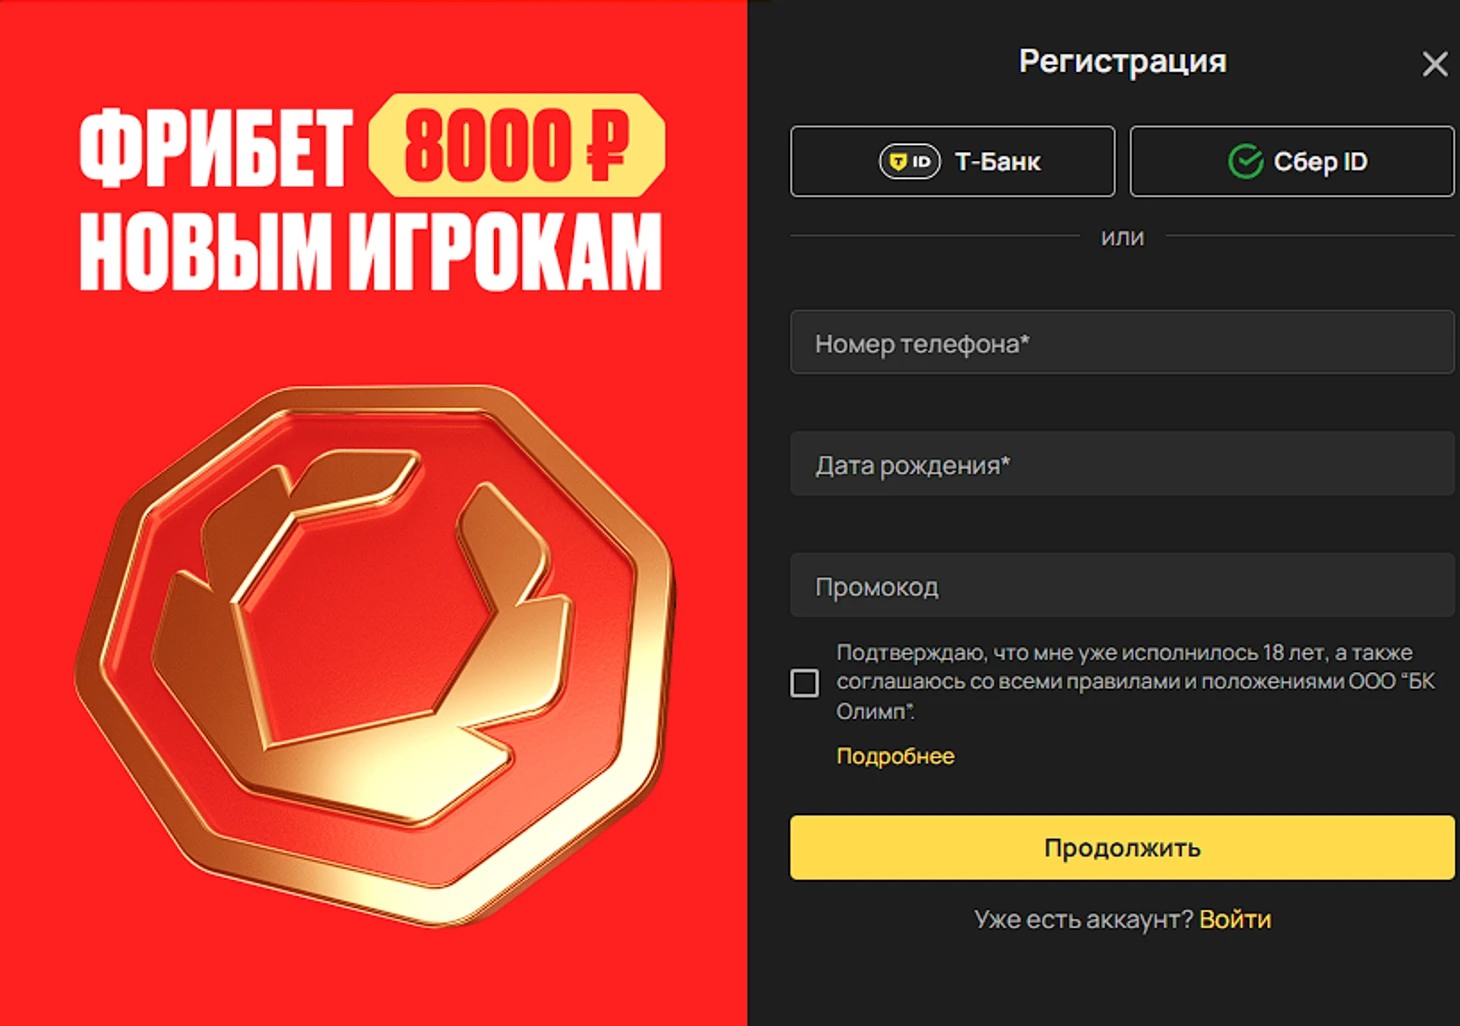This screenshot has height=1026, width=1460.
Task: Click the или divider label
Action: (x=1122, y=237)
